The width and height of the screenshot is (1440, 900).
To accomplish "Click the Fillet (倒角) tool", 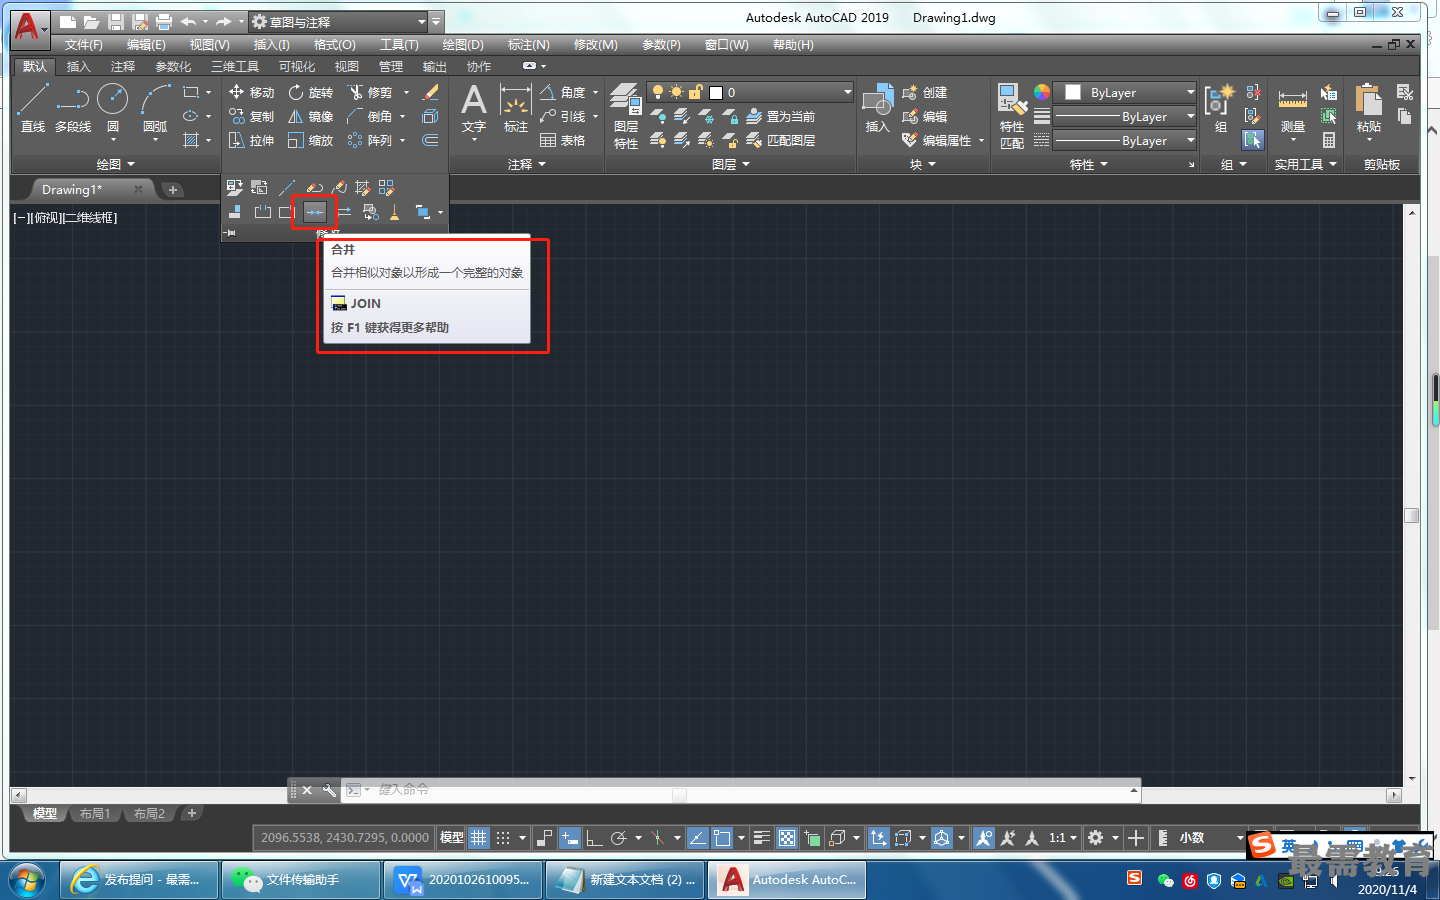I will (371, 116).
